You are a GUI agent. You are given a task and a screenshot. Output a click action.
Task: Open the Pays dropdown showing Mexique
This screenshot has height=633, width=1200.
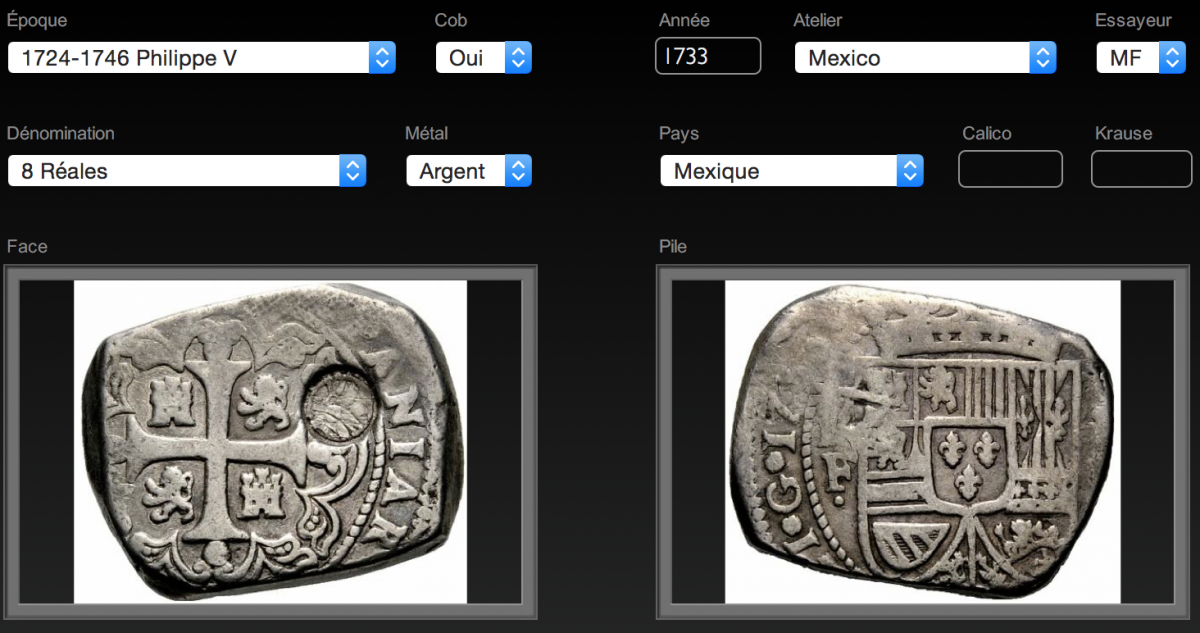point(792,171)
